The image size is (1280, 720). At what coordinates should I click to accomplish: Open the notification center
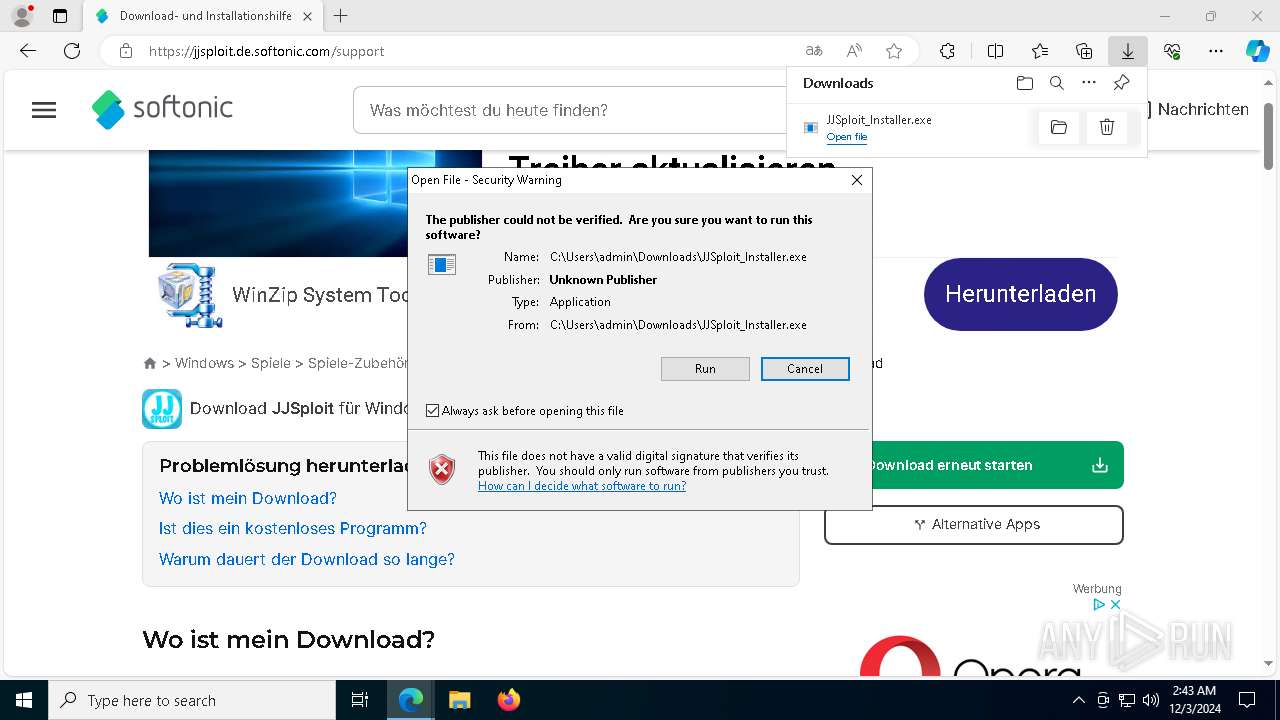click(x=1247, y=700)
